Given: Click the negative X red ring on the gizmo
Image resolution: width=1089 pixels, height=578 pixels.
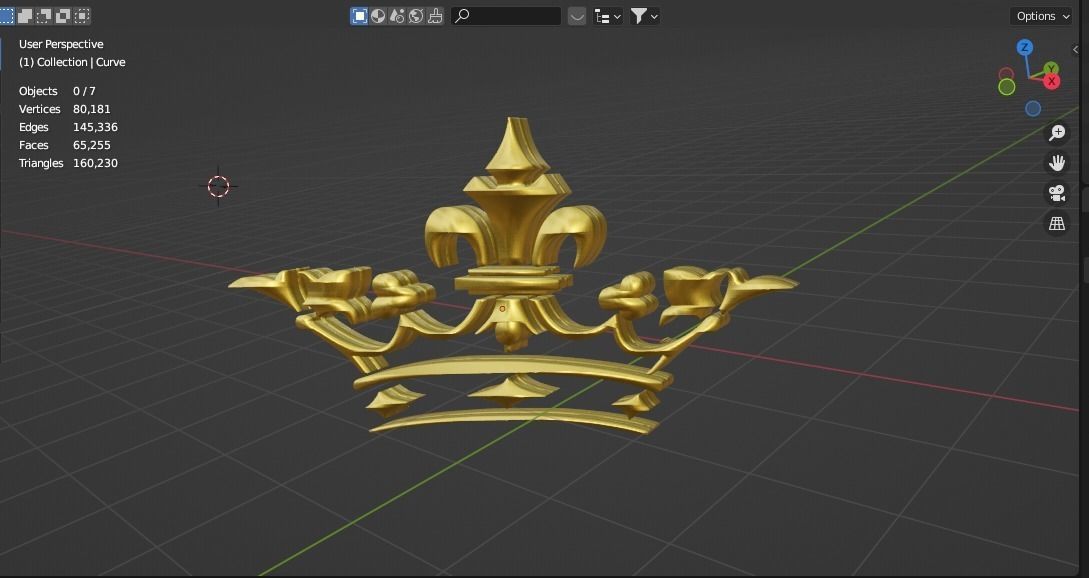Looking at the screenshot, I should [1006, 74].
